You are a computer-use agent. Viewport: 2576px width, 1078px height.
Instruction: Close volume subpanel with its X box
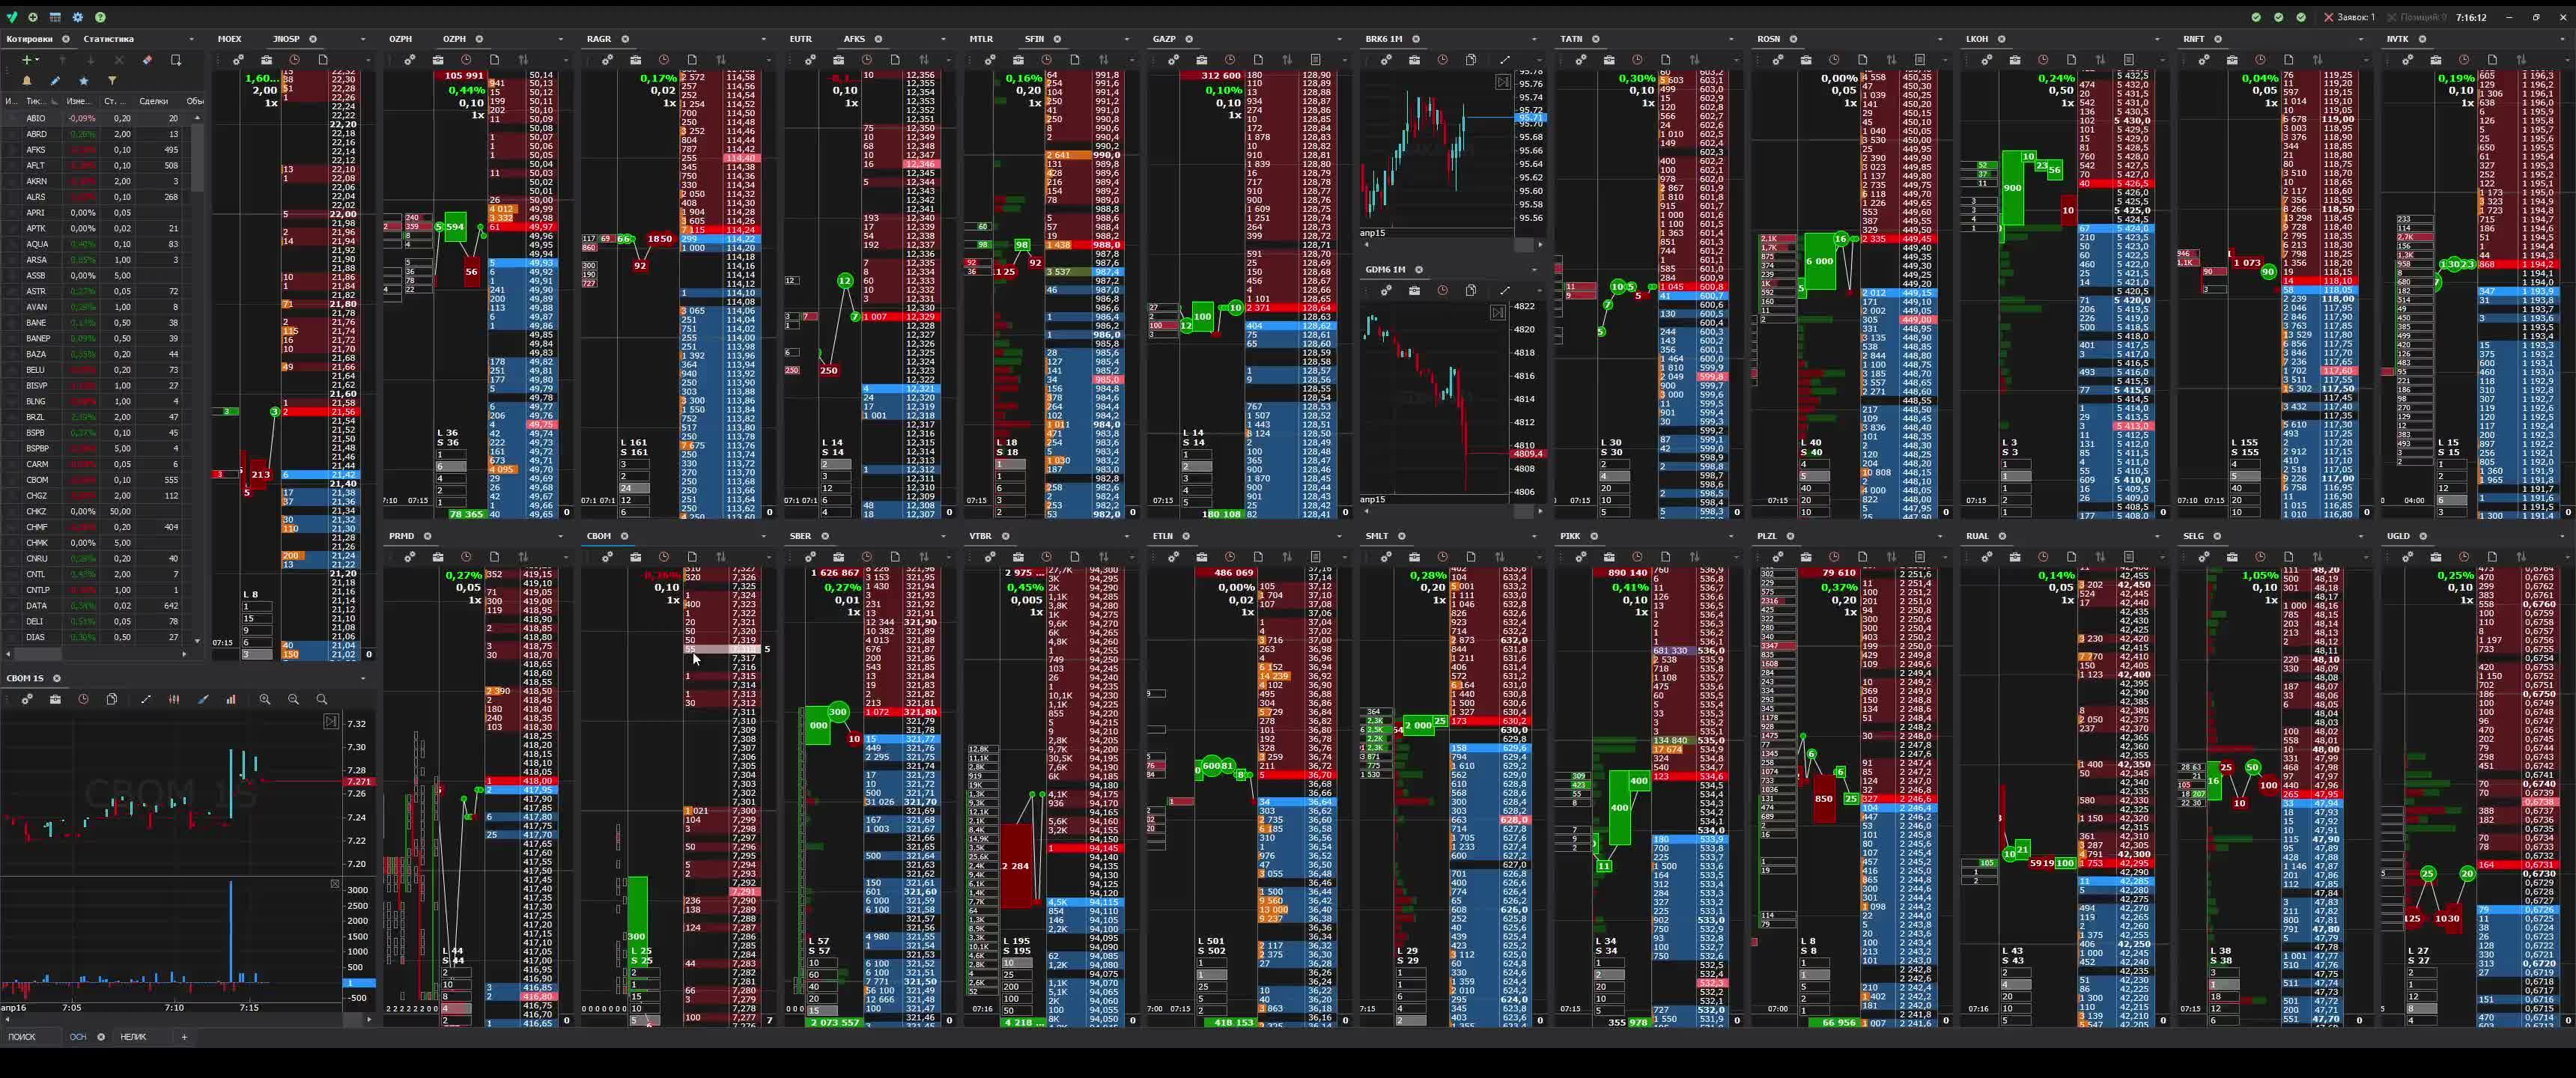(335, 884)
